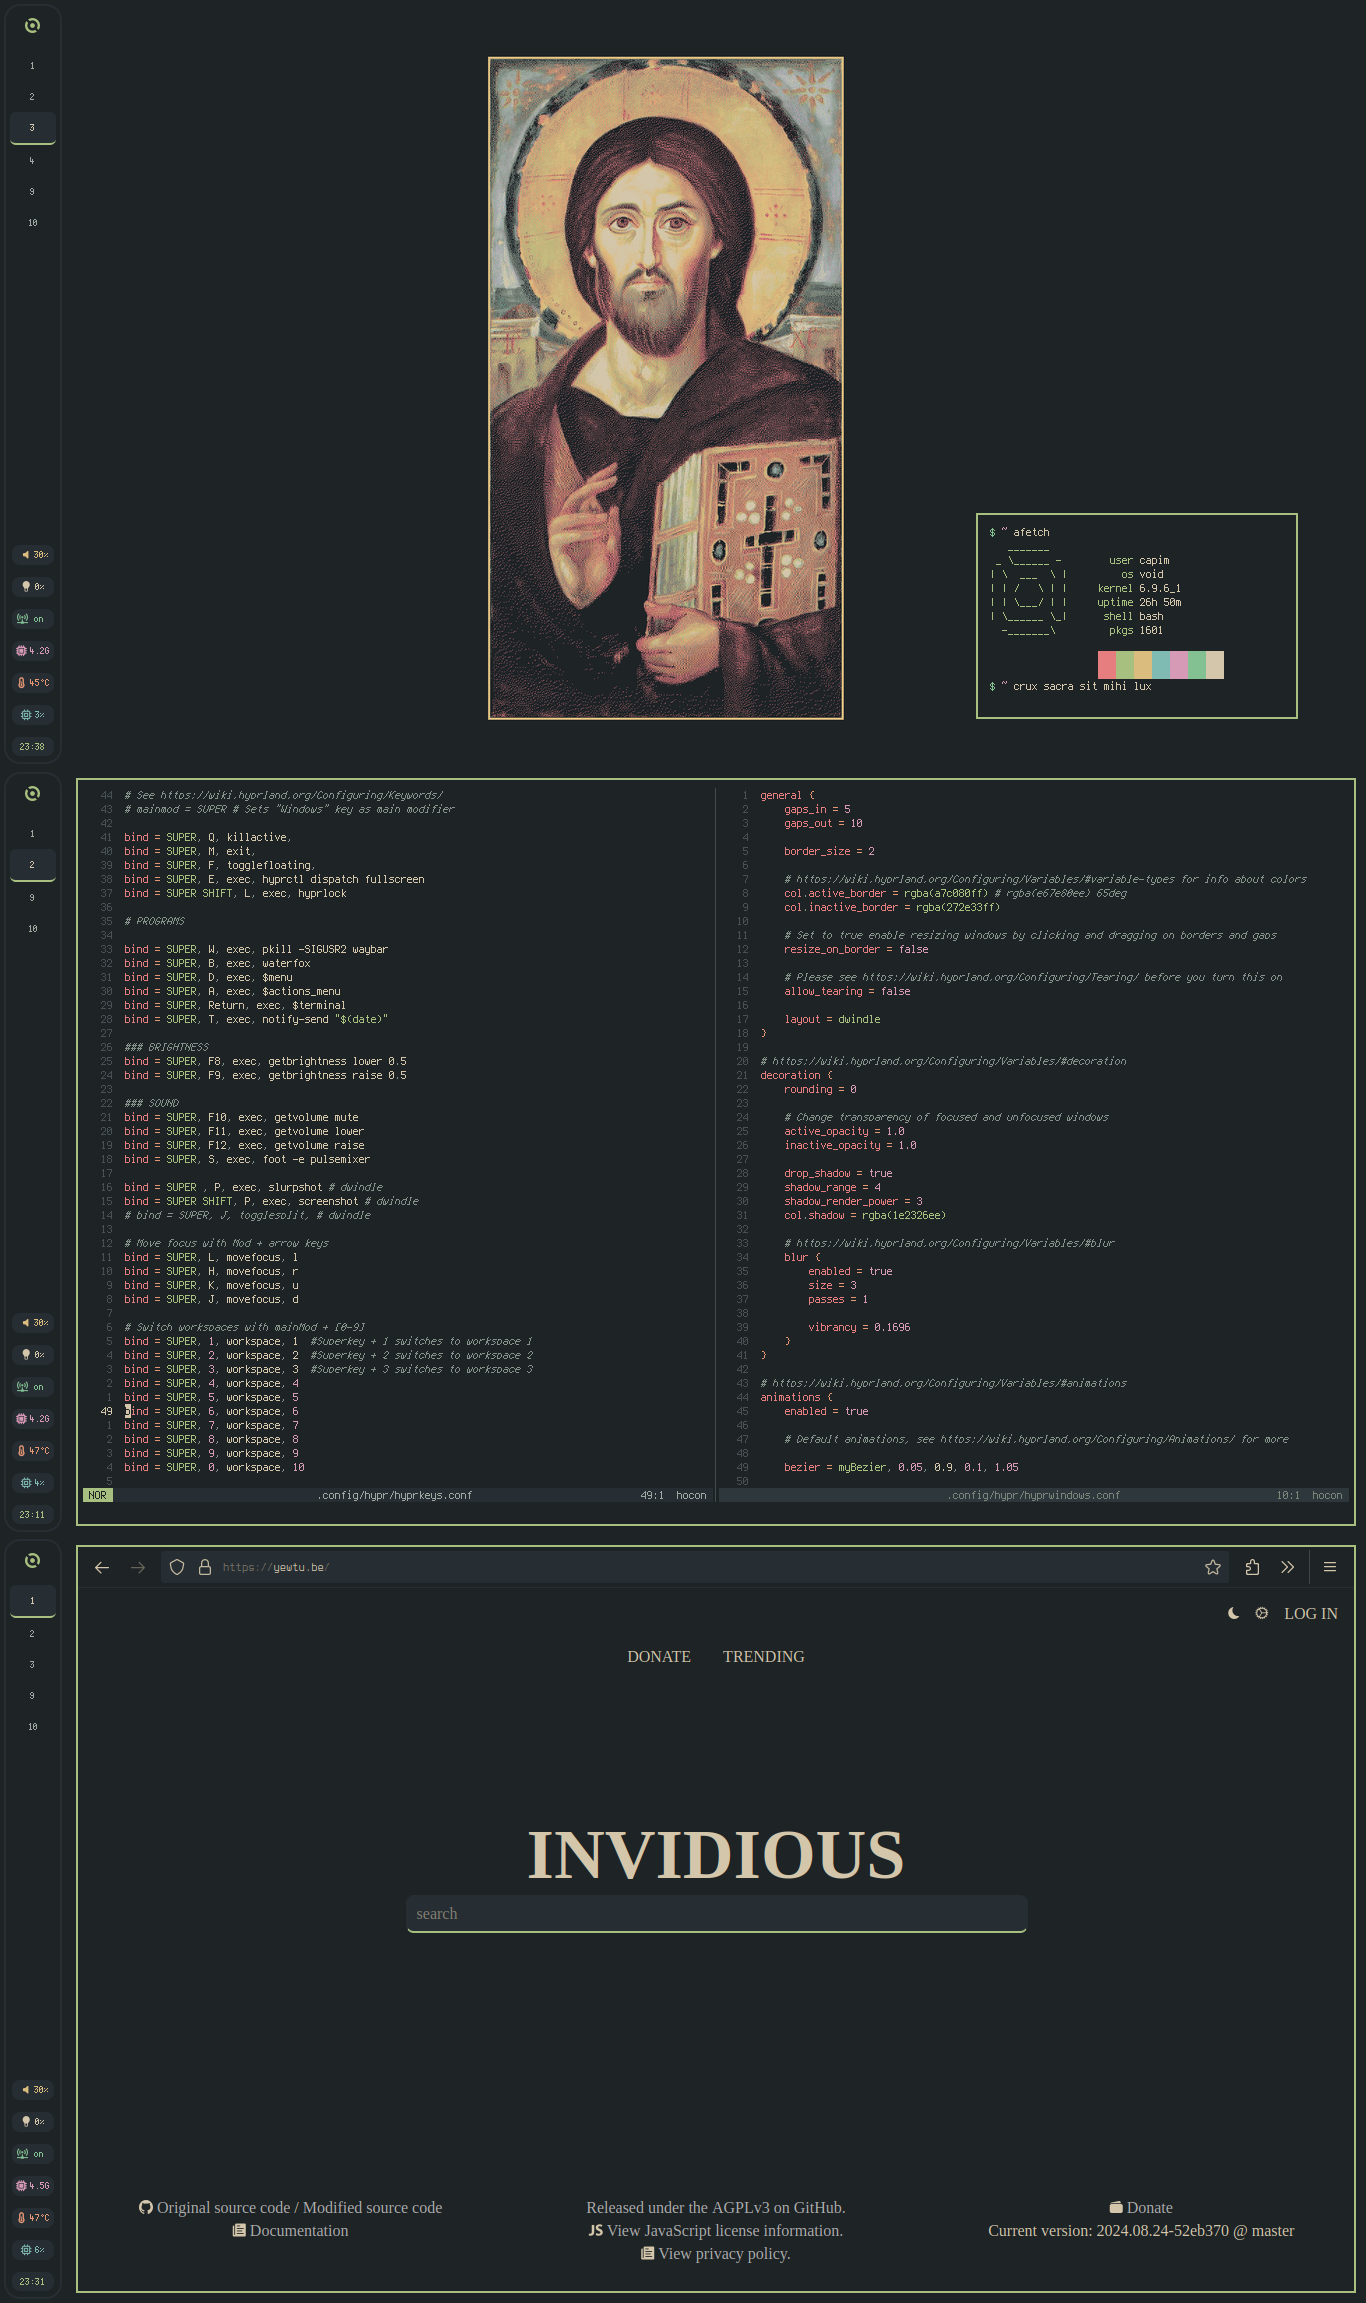Click the temperature module showing 45°C

(33, 682)
